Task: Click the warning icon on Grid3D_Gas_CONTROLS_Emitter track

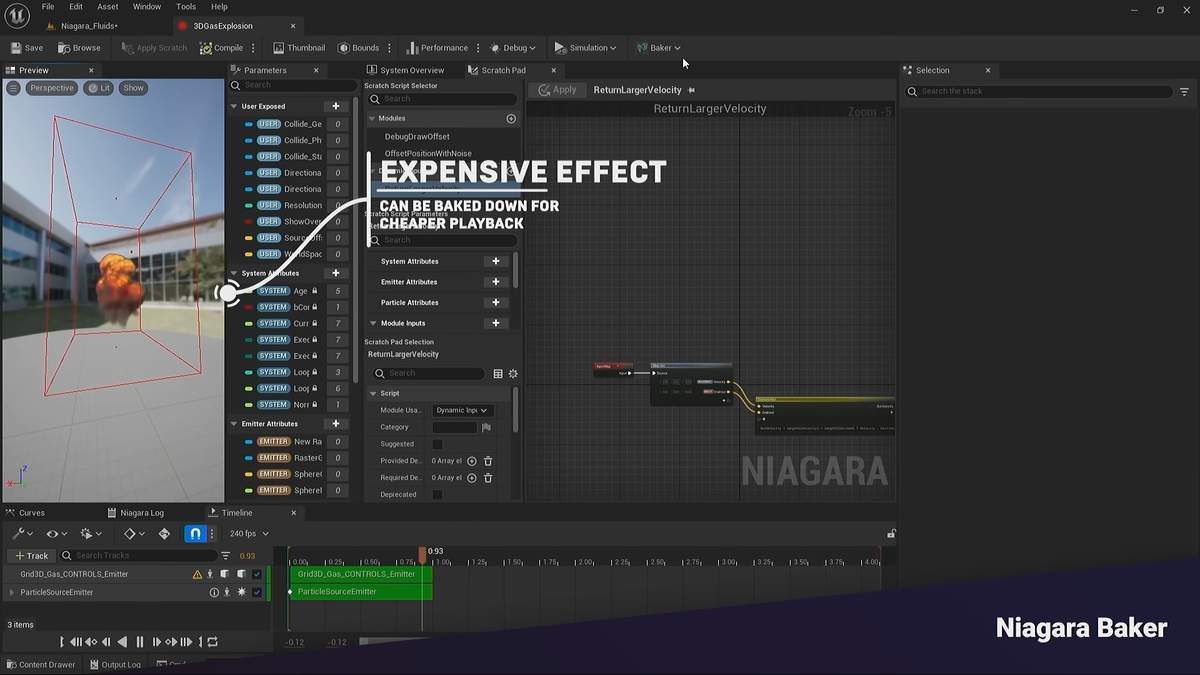Action: [x=197, y=575]
